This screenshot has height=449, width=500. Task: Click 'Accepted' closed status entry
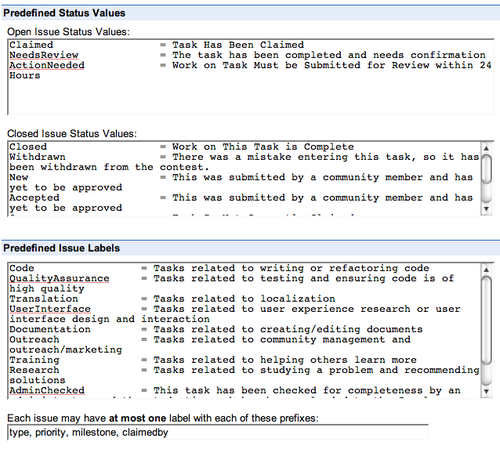tap(34, 197)
